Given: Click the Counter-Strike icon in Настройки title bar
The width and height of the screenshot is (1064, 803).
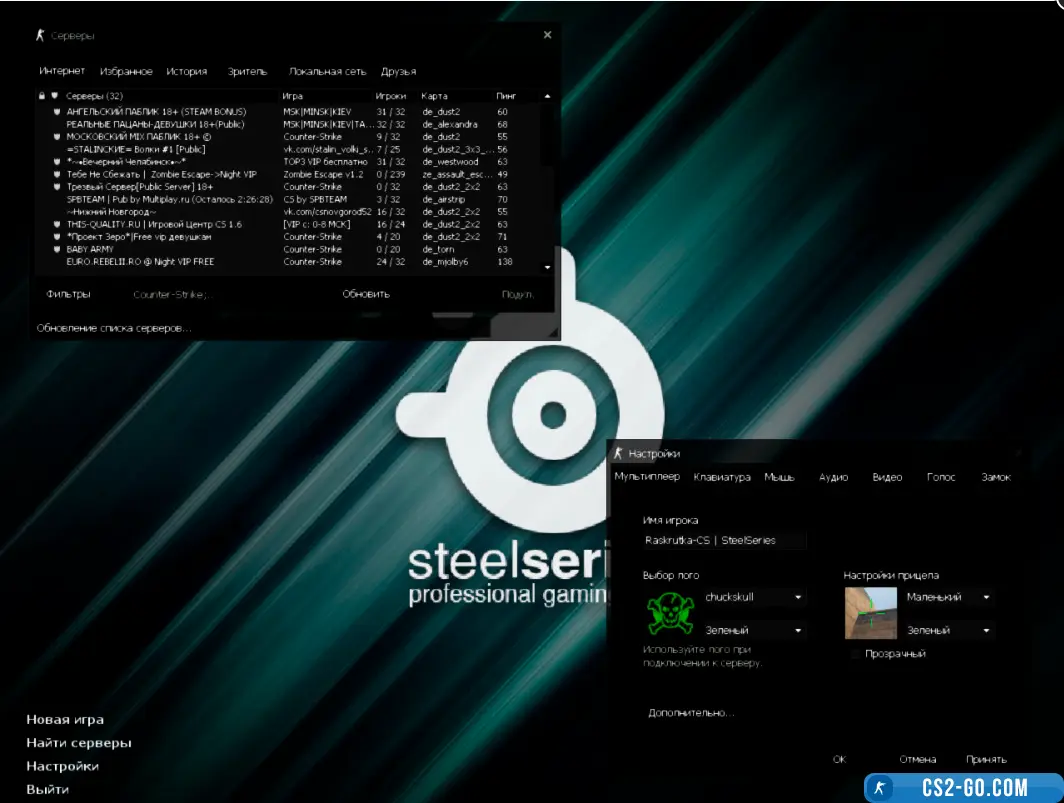Looking at the screenshot, I should pyautogui.click(x=619, y=453).
